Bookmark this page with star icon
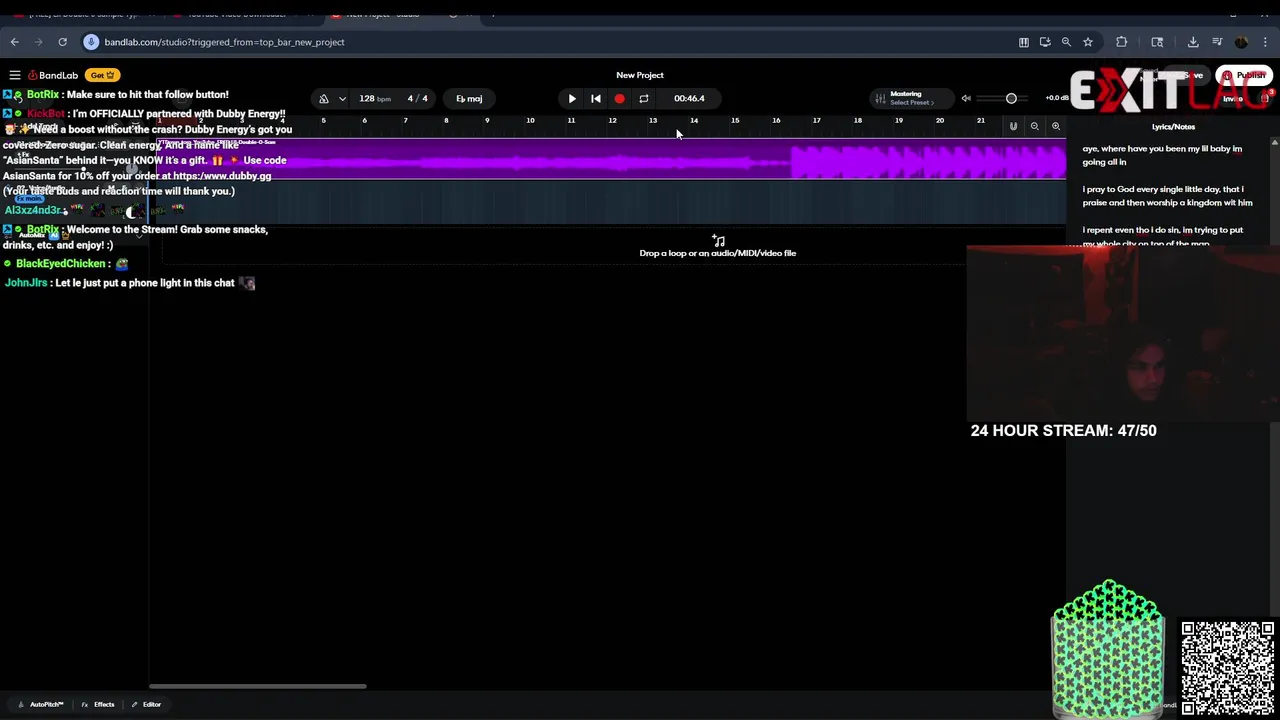 click(x=1088, y=42)
